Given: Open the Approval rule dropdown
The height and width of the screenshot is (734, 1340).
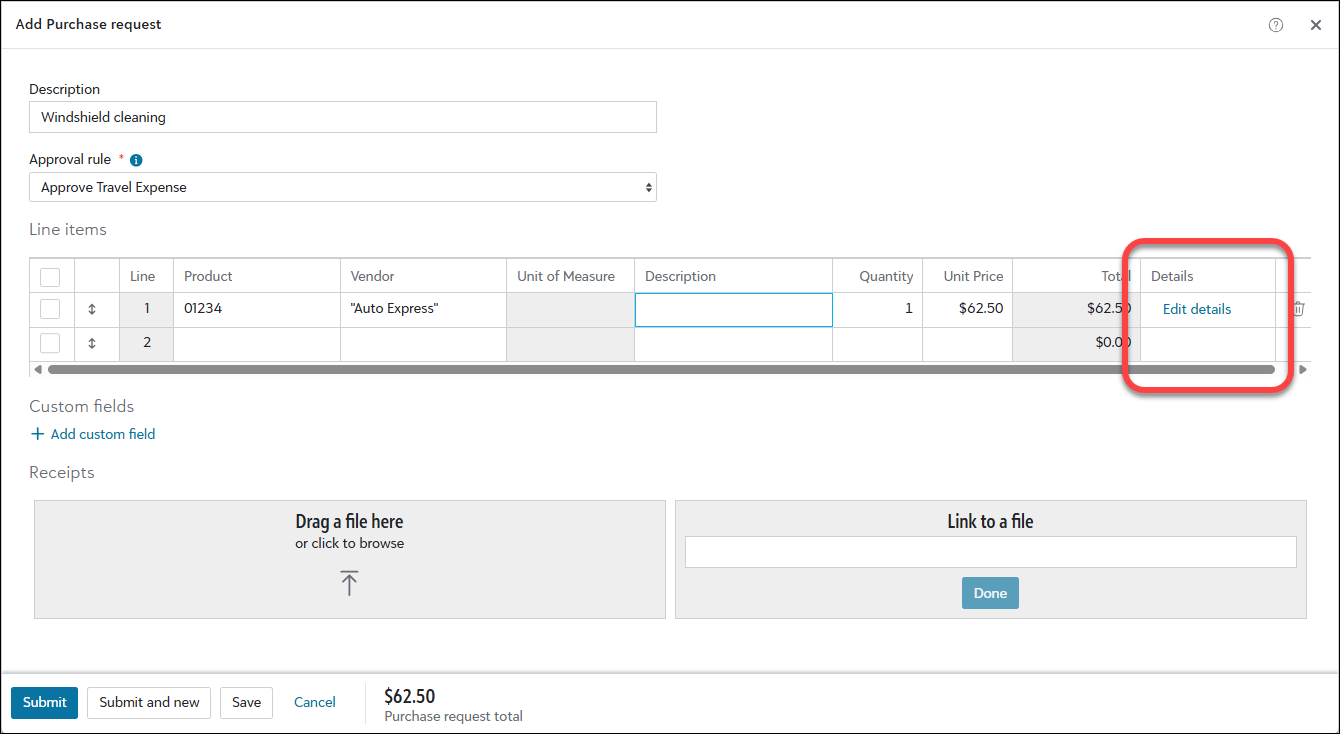Looking at the screenshot, I should pyautogui.click(x=342, y=187).
